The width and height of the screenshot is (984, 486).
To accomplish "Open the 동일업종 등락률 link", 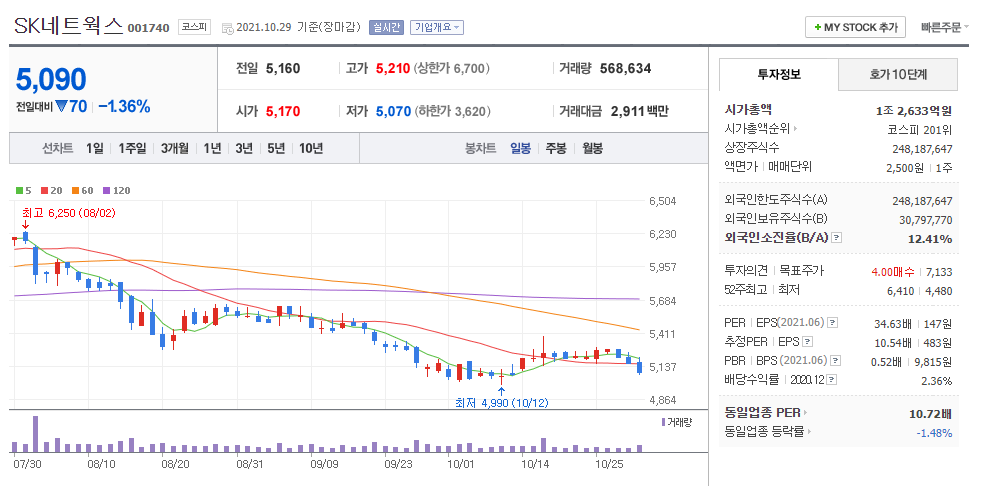I will click(767, 432).
